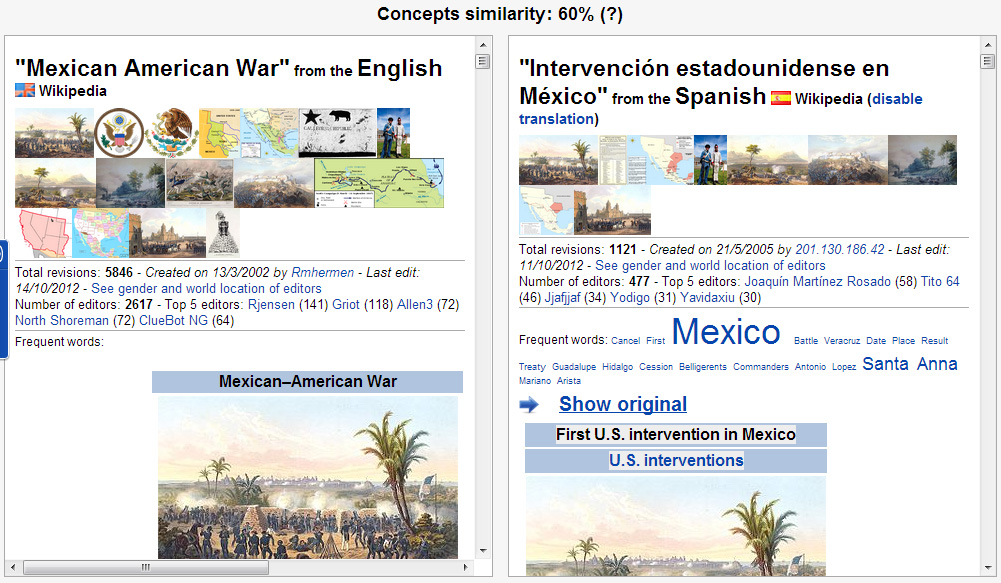Image resolution: width=1001 pixels, height=583 pixels.
Task: Click the Mexican–American War infobox title
Action: click(x=308, y=381)
